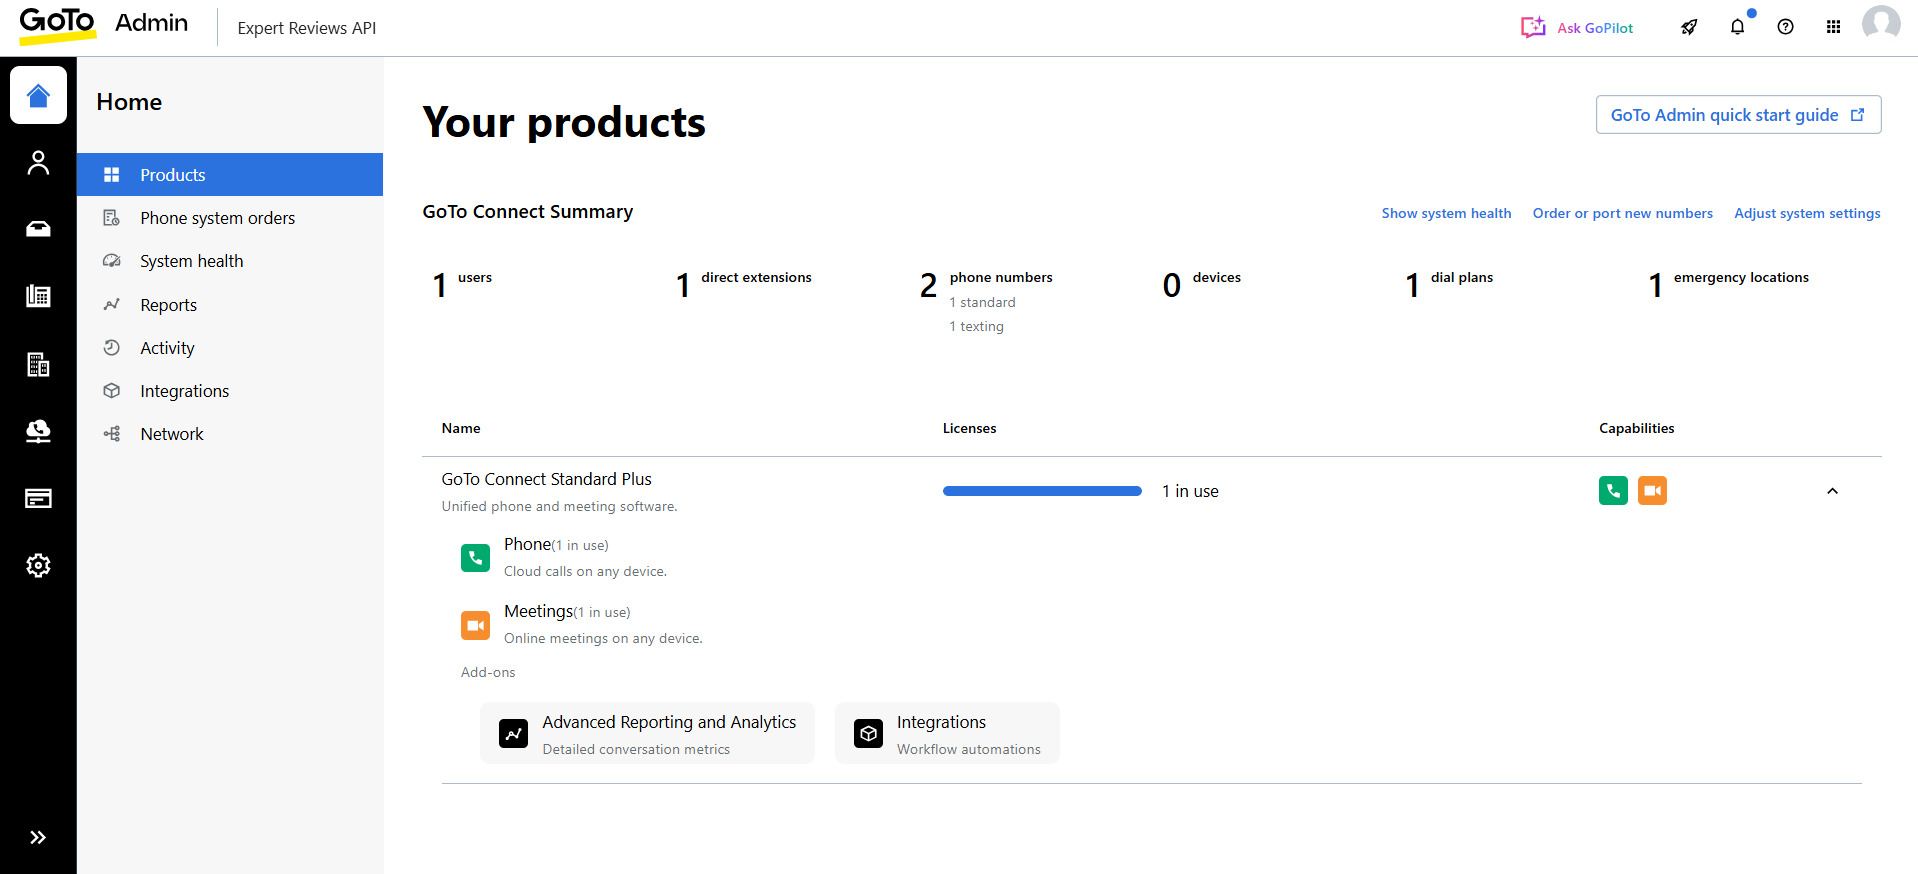
Task: Select Products in the sidebar menu
Action: click(x=230, y=175)
